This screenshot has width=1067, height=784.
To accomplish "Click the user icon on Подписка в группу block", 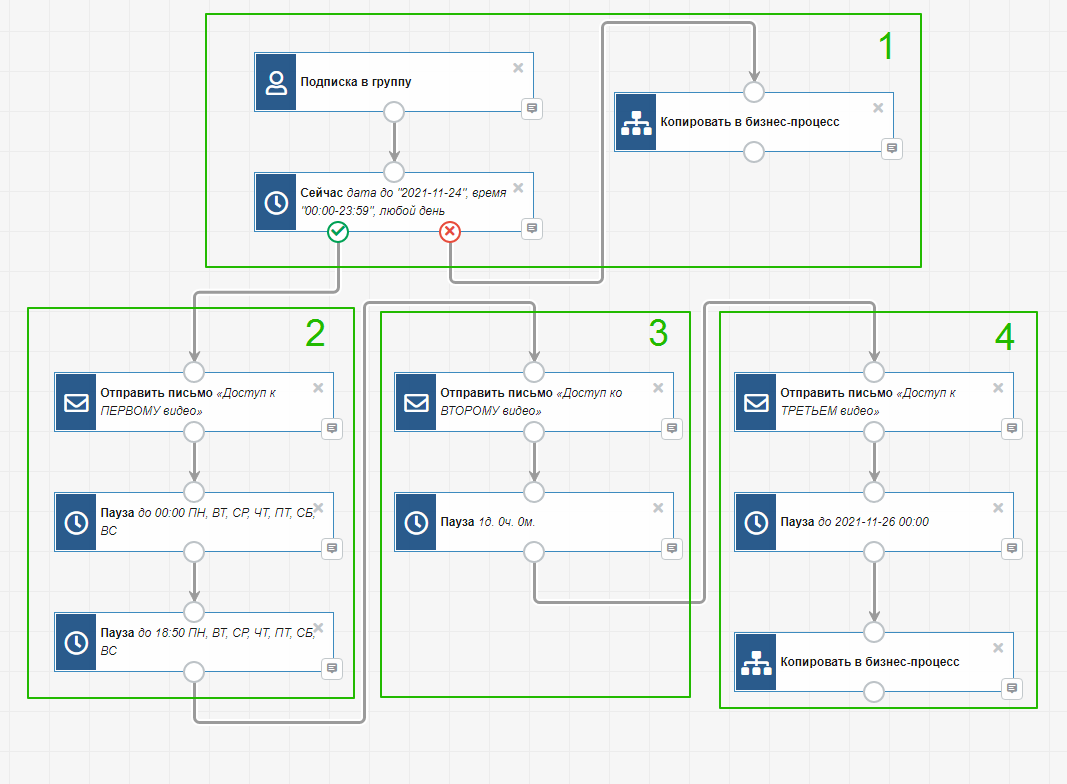I will point(276,82).
